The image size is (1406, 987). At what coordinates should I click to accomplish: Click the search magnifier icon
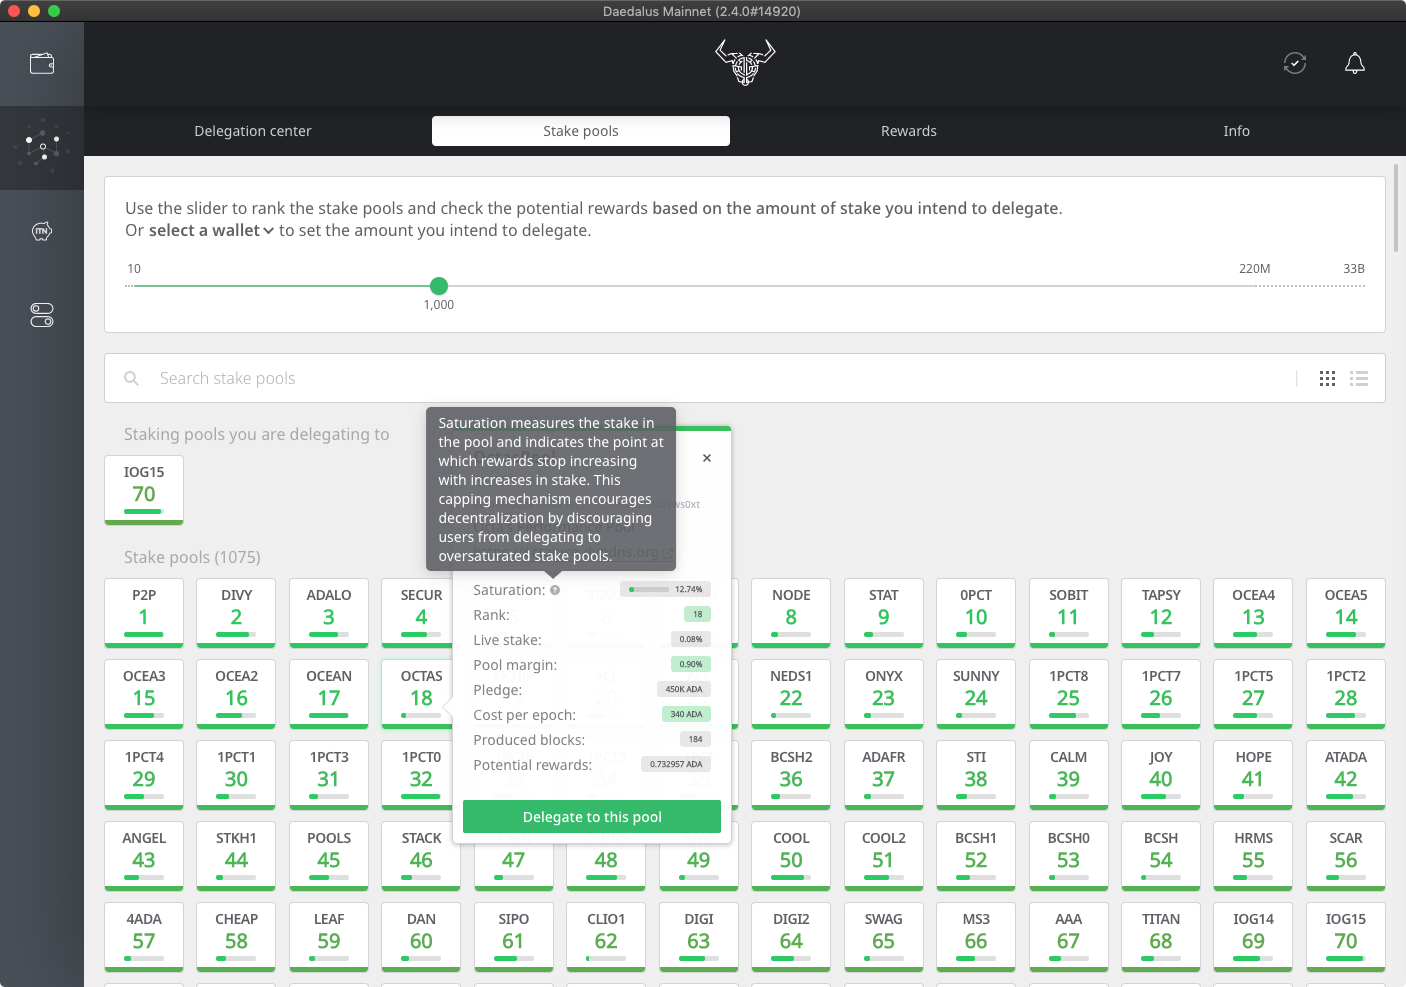click(131, 378)
